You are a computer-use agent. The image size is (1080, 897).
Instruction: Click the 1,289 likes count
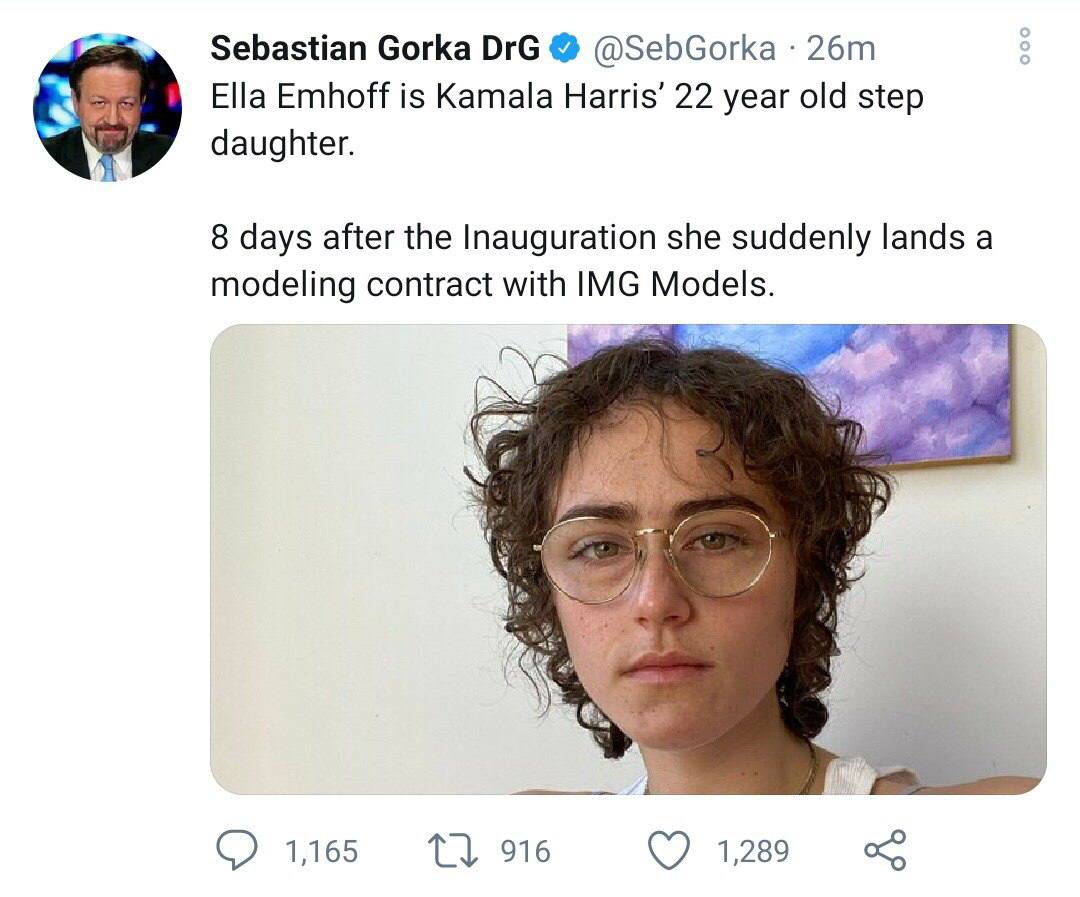click(x=752, y=851)
